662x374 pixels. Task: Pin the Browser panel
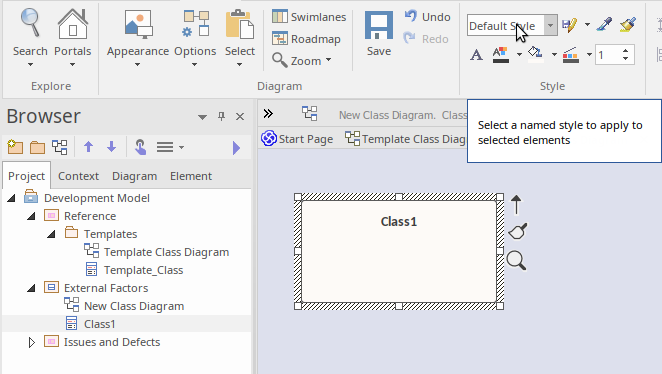pos(221,117)
